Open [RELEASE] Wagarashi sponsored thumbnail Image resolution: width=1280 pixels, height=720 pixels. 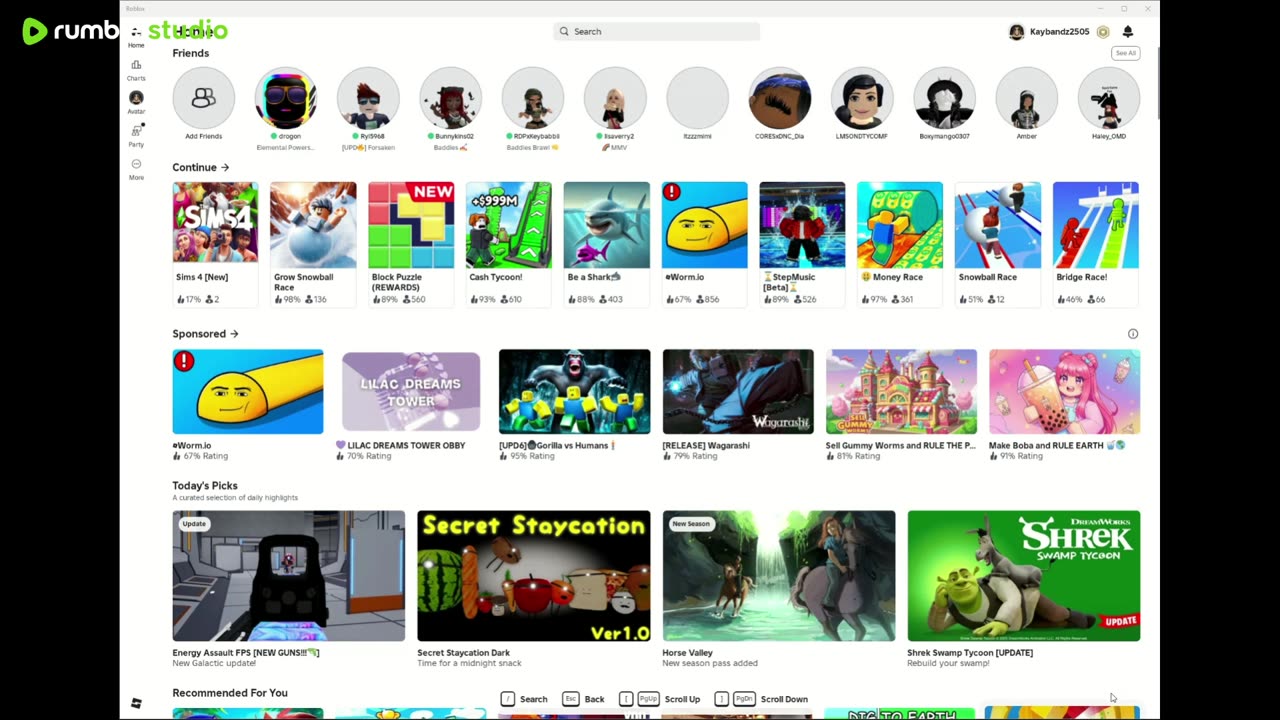[x=738, y=391]
